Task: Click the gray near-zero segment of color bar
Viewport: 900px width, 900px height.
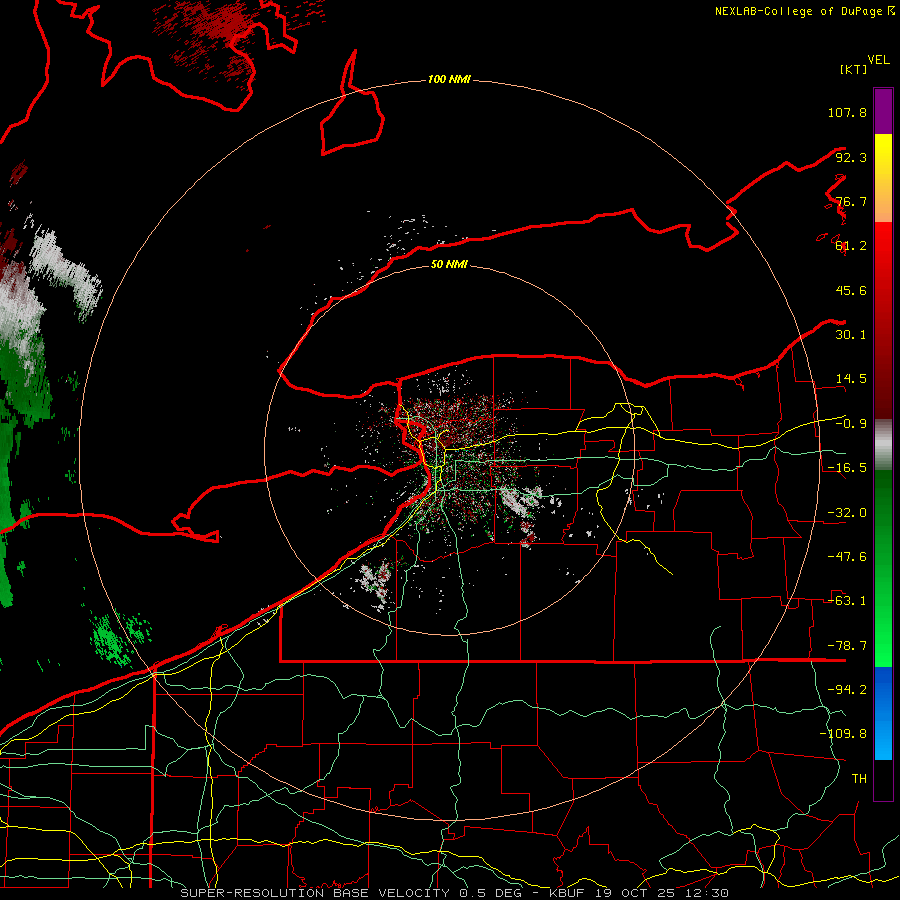Action: click(x=883, y=445)
